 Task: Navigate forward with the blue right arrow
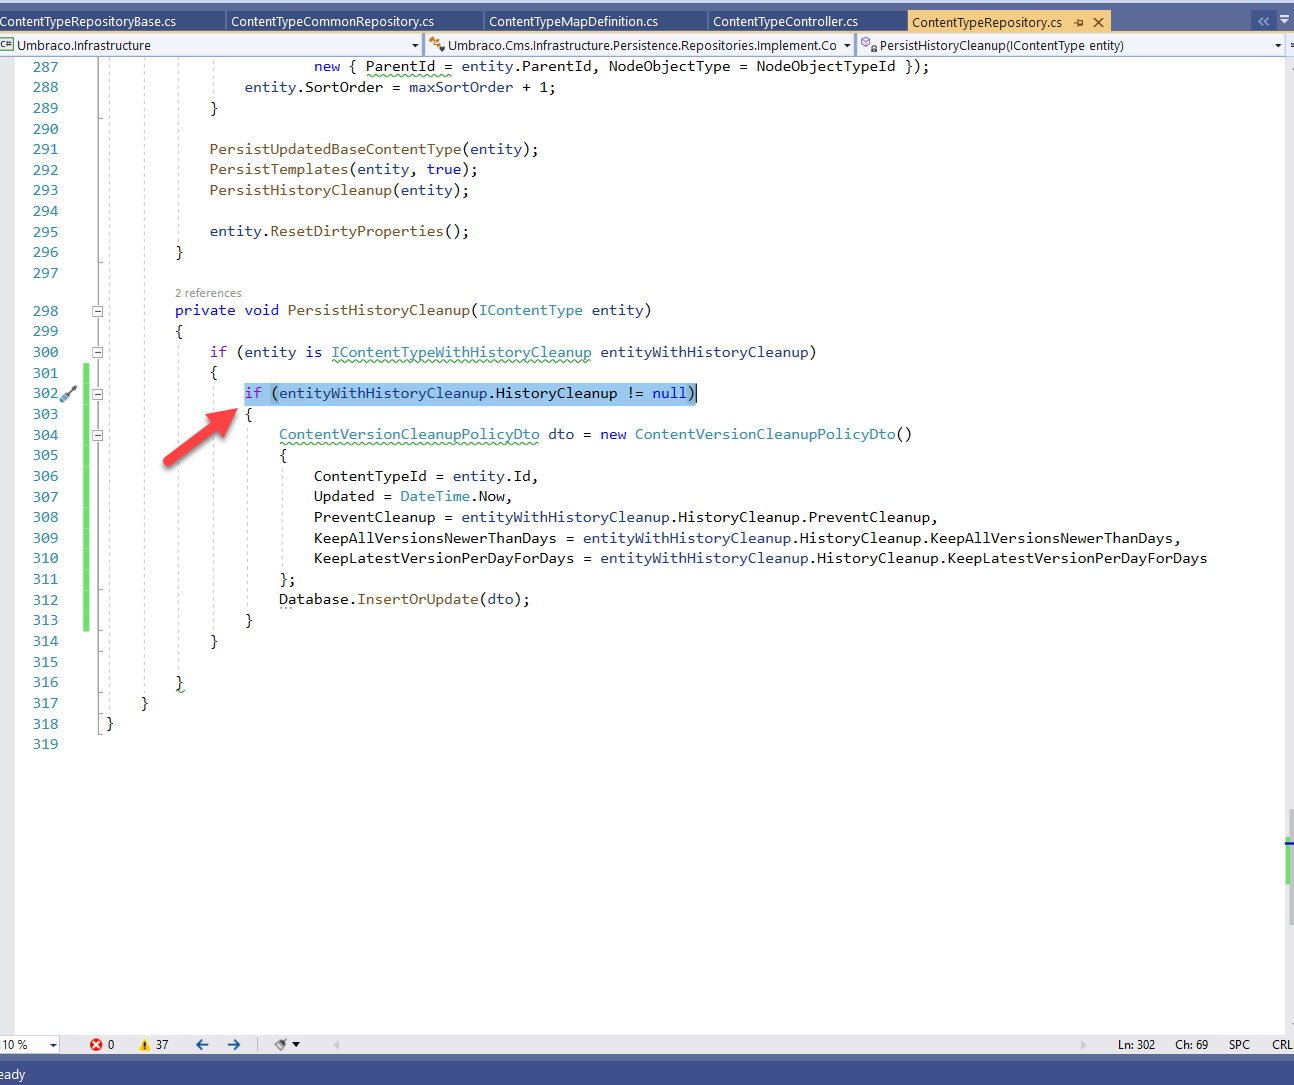coord(234,1045)
